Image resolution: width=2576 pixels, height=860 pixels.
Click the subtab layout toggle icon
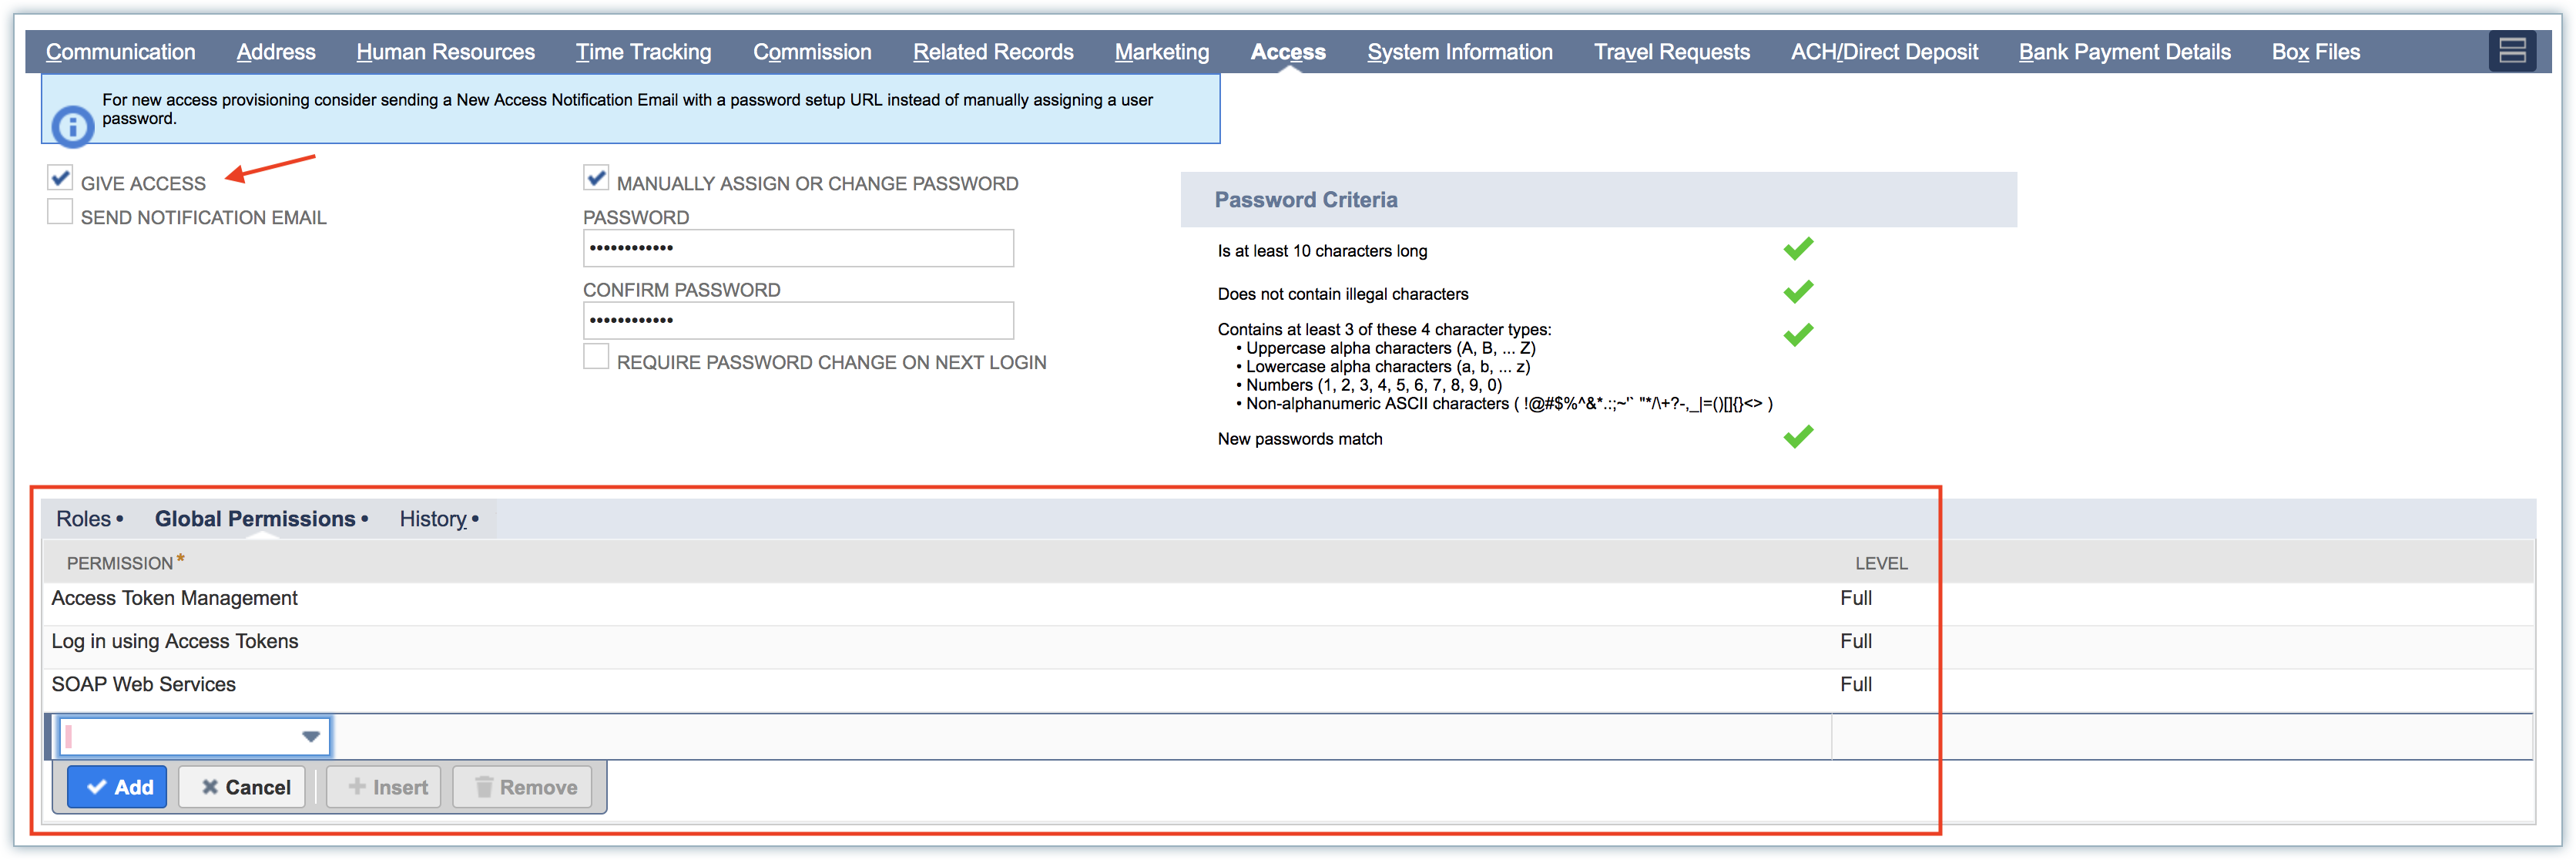(x=2512, y=51)
